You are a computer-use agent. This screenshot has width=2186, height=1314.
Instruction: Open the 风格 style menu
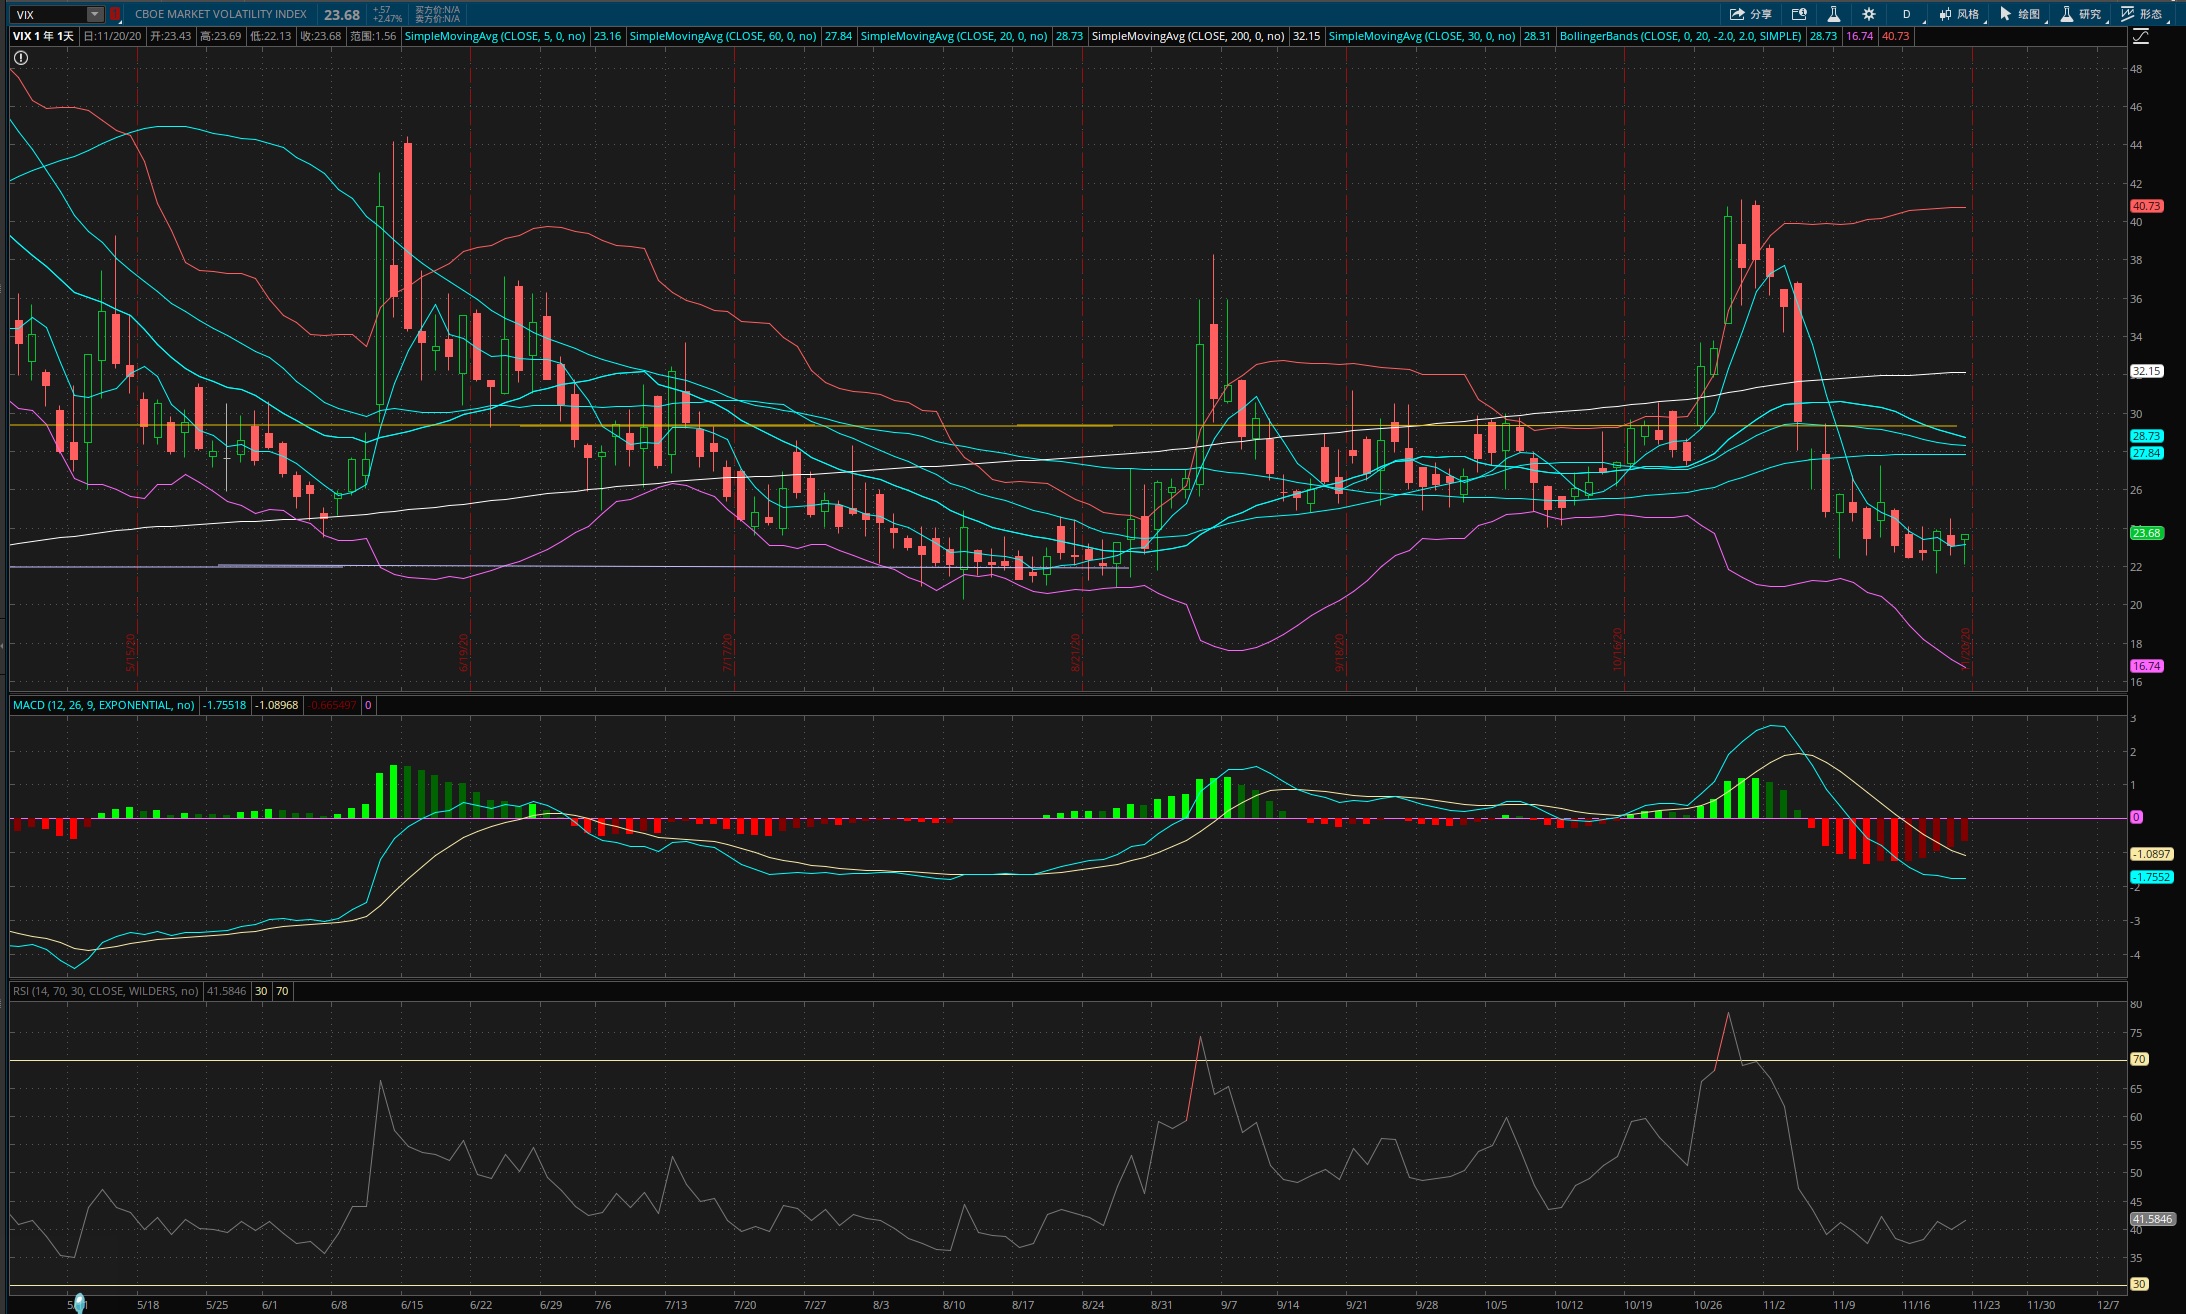click(1959, 14)
